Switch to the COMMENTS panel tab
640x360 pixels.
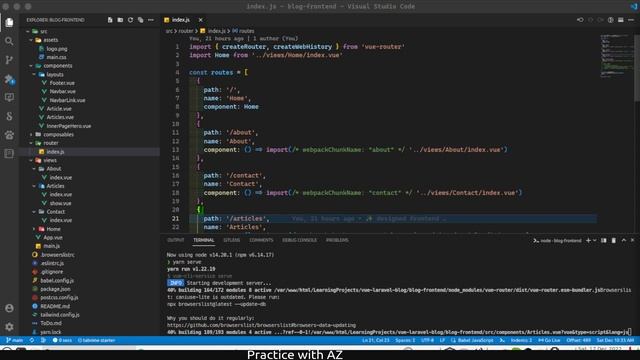coord(261,240)
